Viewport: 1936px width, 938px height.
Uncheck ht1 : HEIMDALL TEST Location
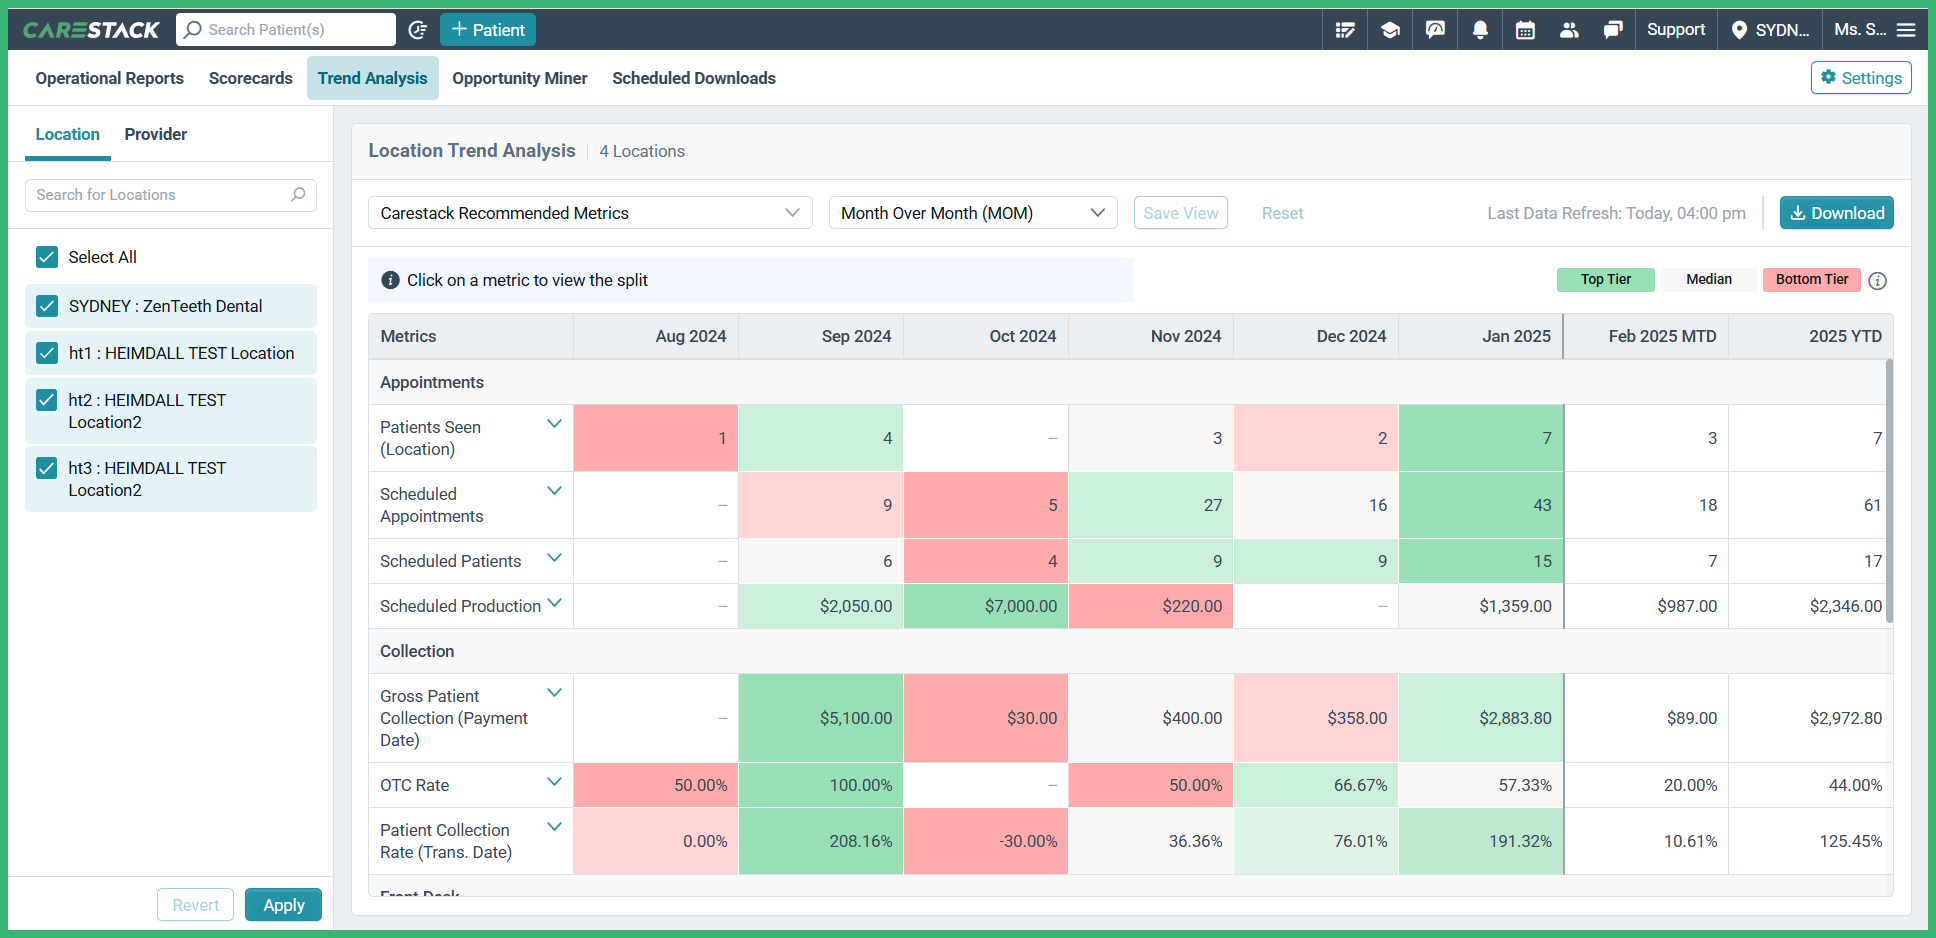click(46, 353)
